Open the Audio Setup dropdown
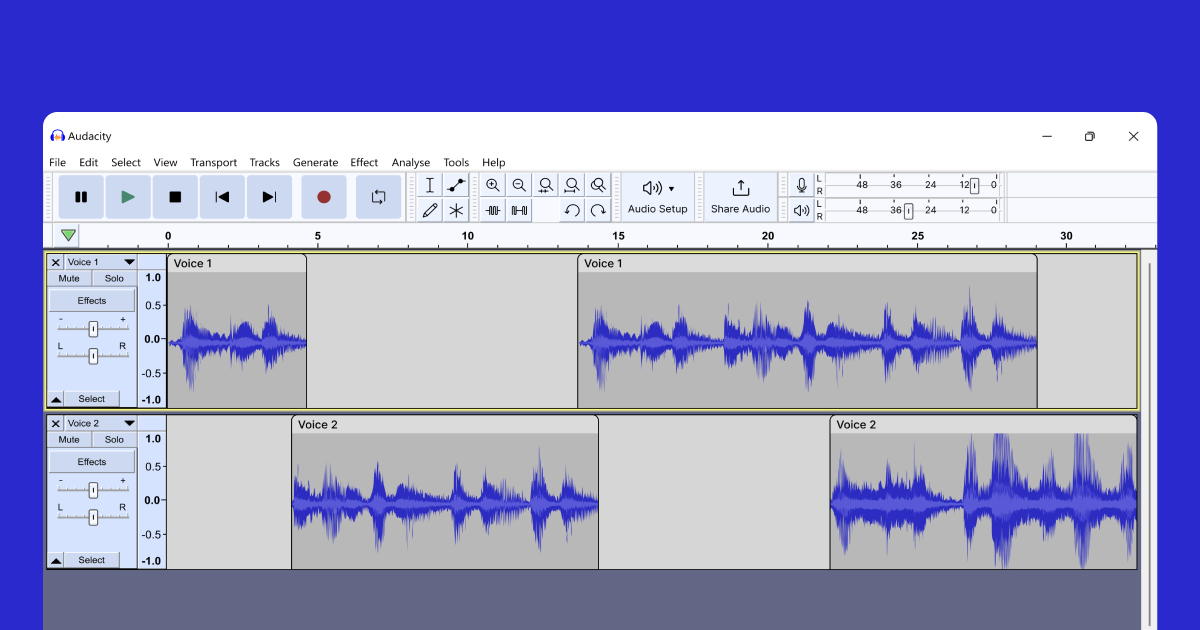Screen dimensions: 1200x630 pos(657,196)
